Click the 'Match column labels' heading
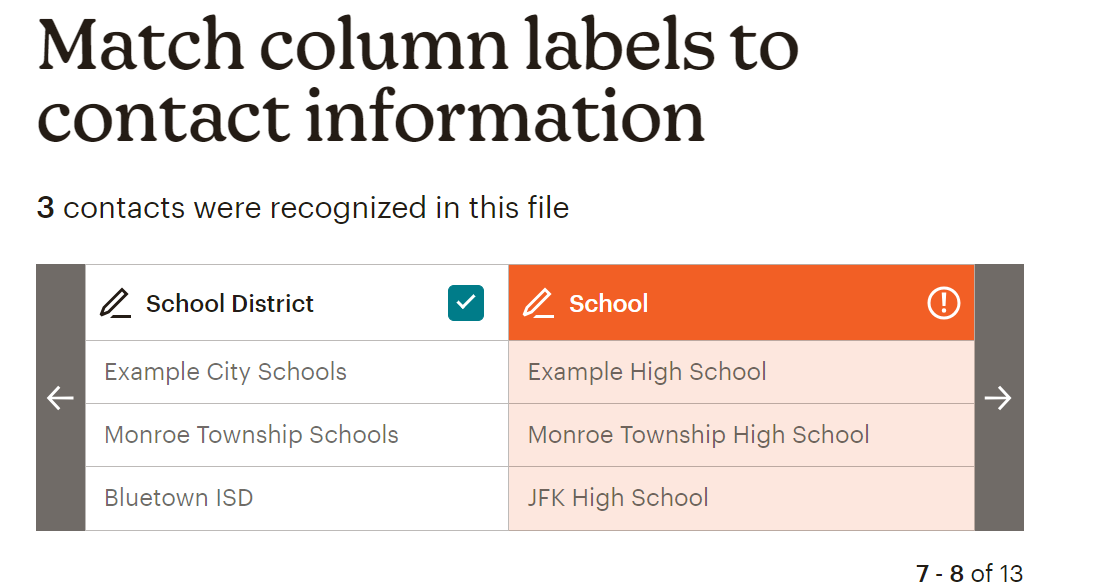The width and height of the screenshot is (1097, 588). click(418, 45)
